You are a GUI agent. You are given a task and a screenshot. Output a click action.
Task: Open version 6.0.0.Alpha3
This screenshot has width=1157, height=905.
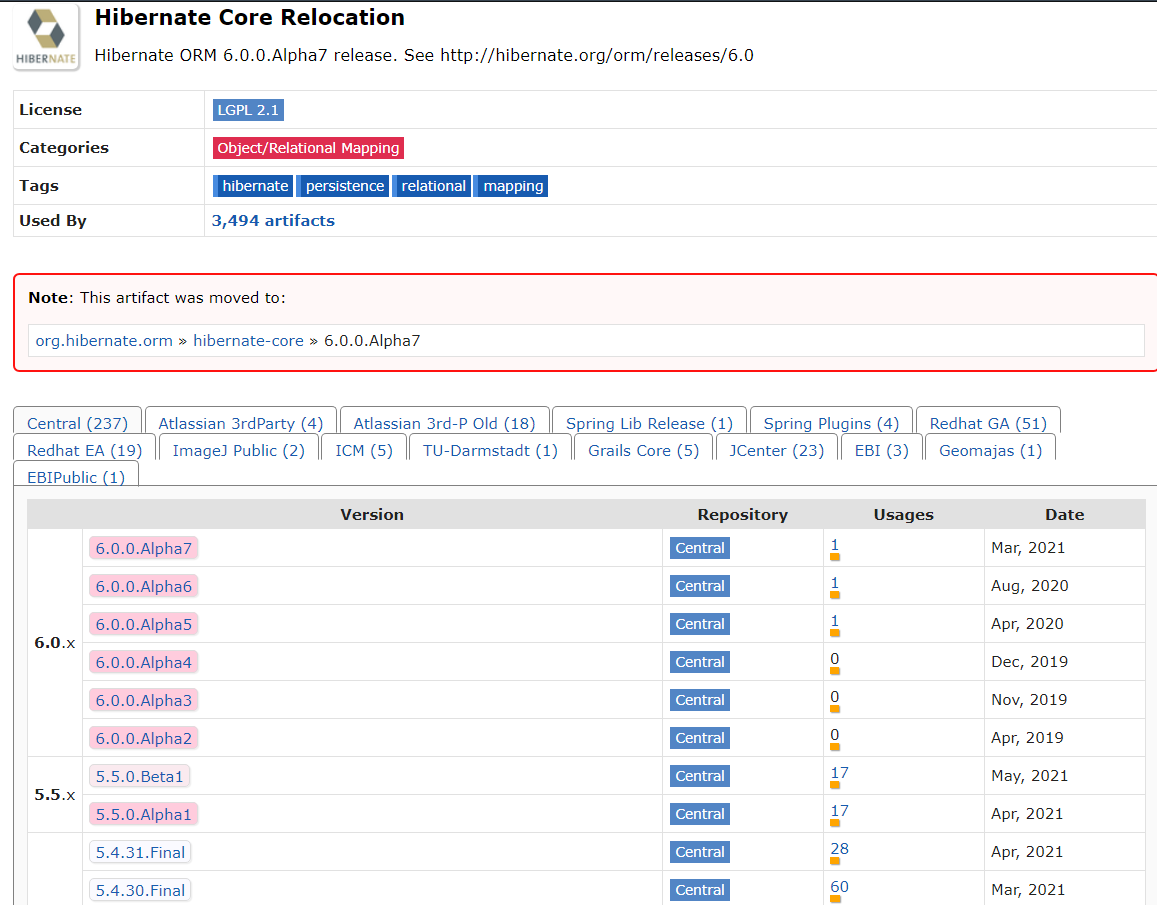[143, 701]
